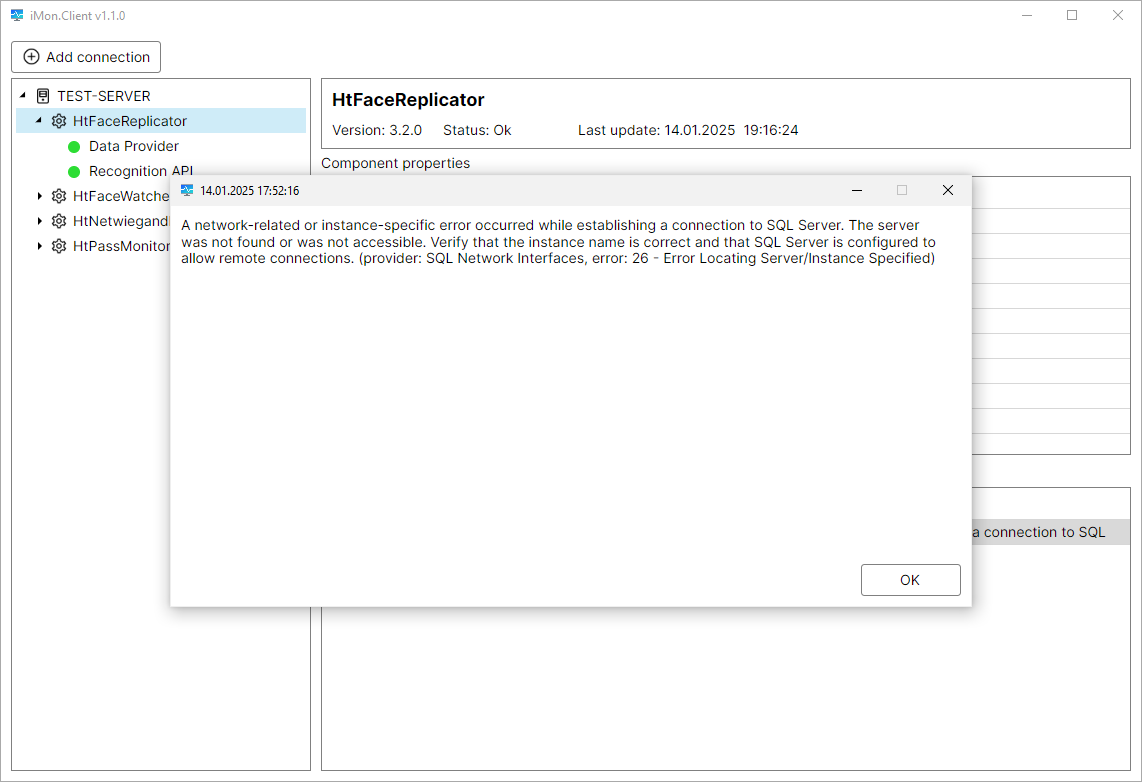Click the HtNetwiegand gear icon

59,221
